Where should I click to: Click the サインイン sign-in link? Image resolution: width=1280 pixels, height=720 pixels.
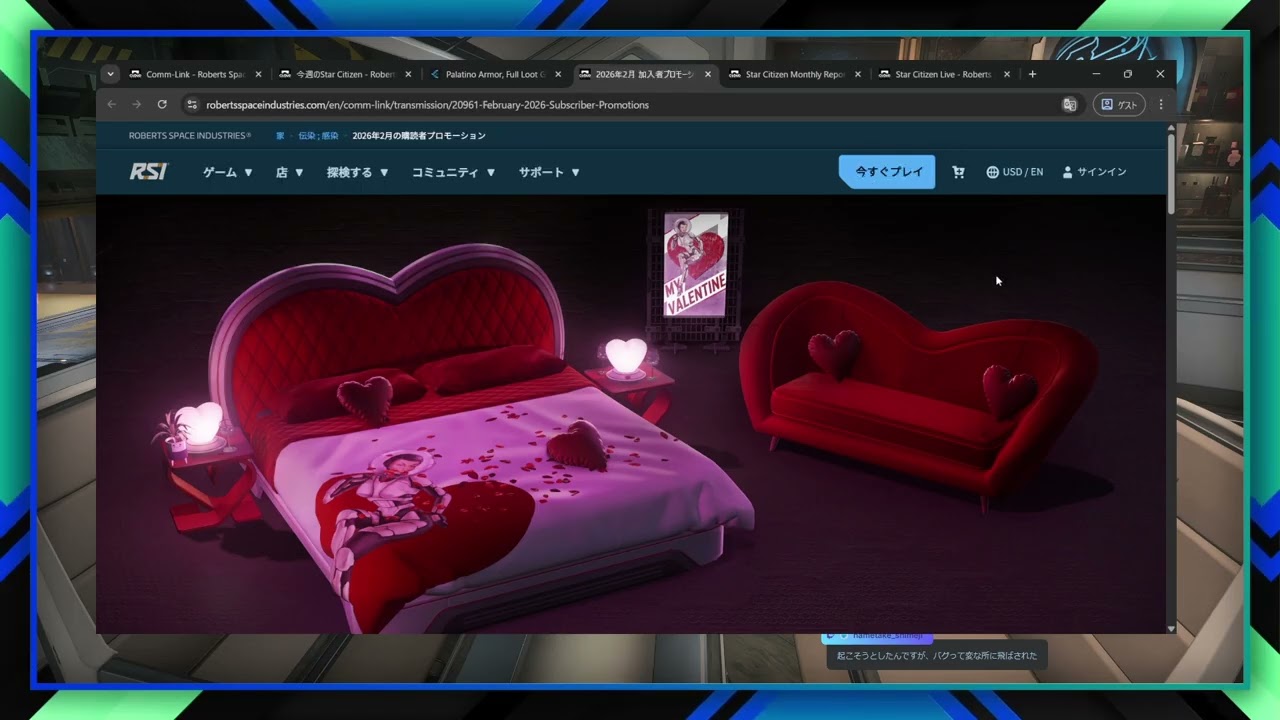click(1094, 172)
